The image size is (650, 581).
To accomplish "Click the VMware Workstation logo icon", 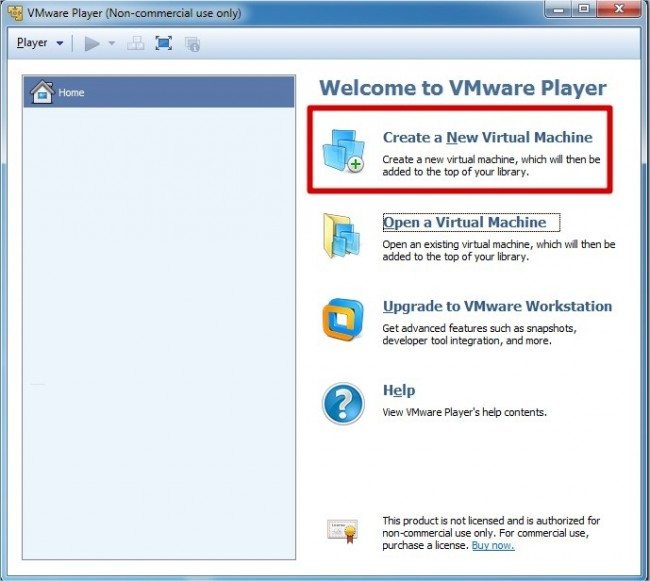I will click(x=343, y=319).
